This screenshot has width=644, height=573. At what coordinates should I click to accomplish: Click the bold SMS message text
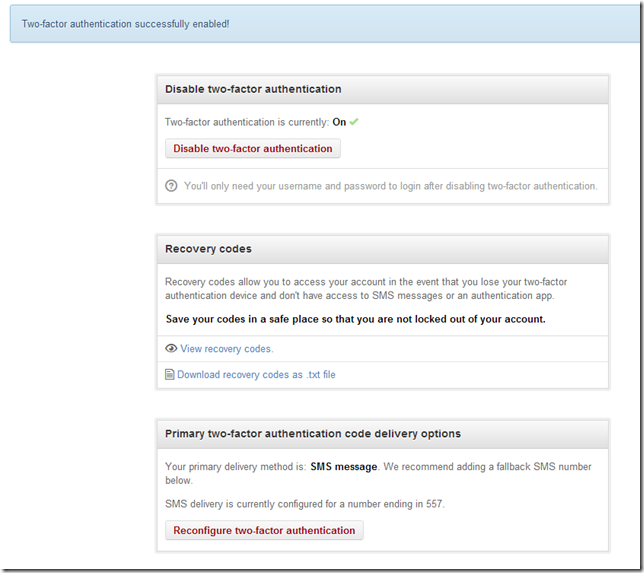344,467
